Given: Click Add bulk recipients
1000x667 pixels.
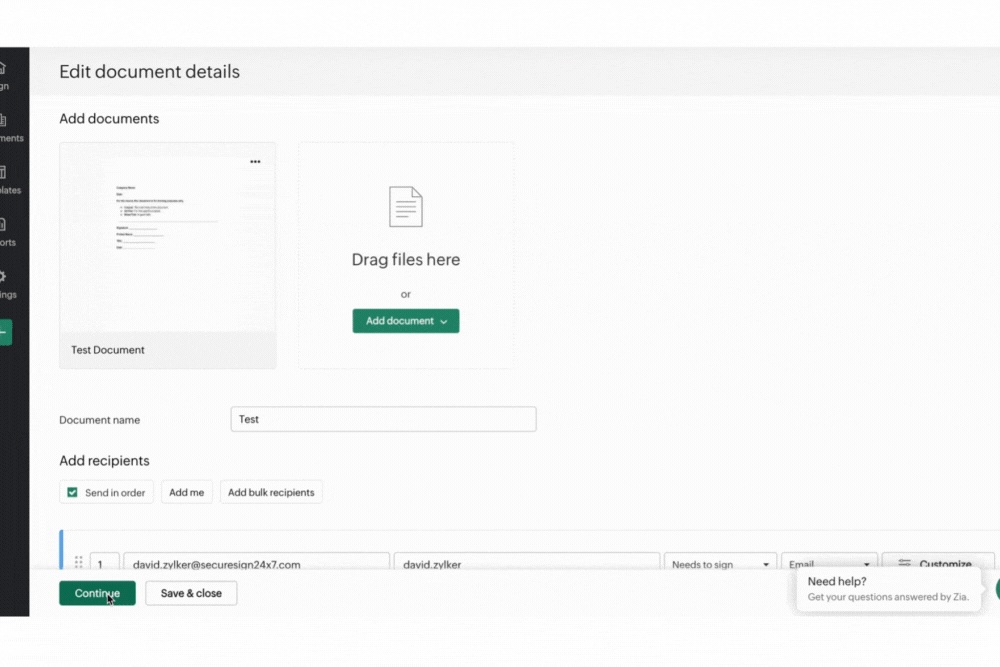Looking at the screenshot, I should [x=271, y=492].
